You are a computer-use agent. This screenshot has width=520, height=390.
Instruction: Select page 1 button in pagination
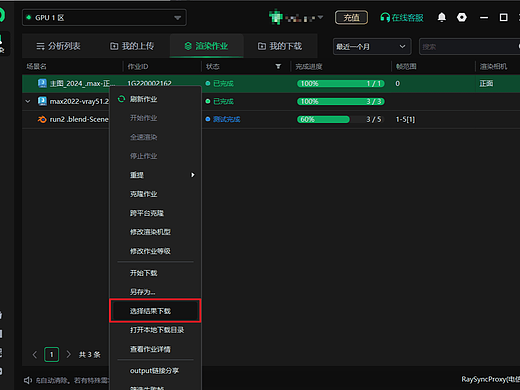(x=52, y=354)
